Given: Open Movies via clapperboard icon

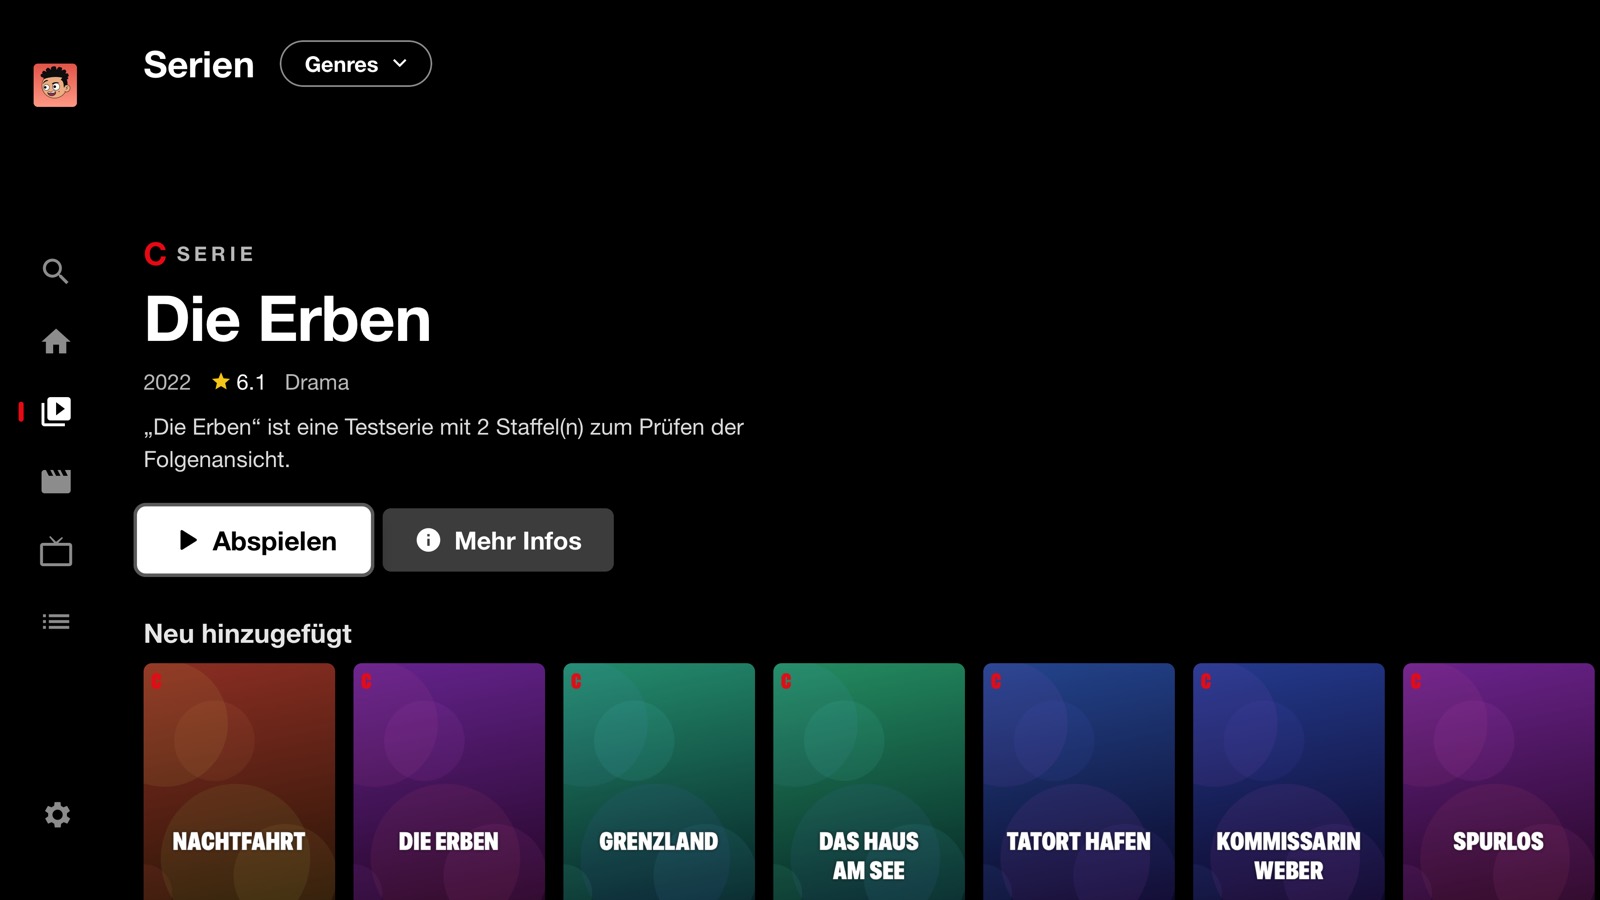Looking at the screenshot, I should point(56,481).
